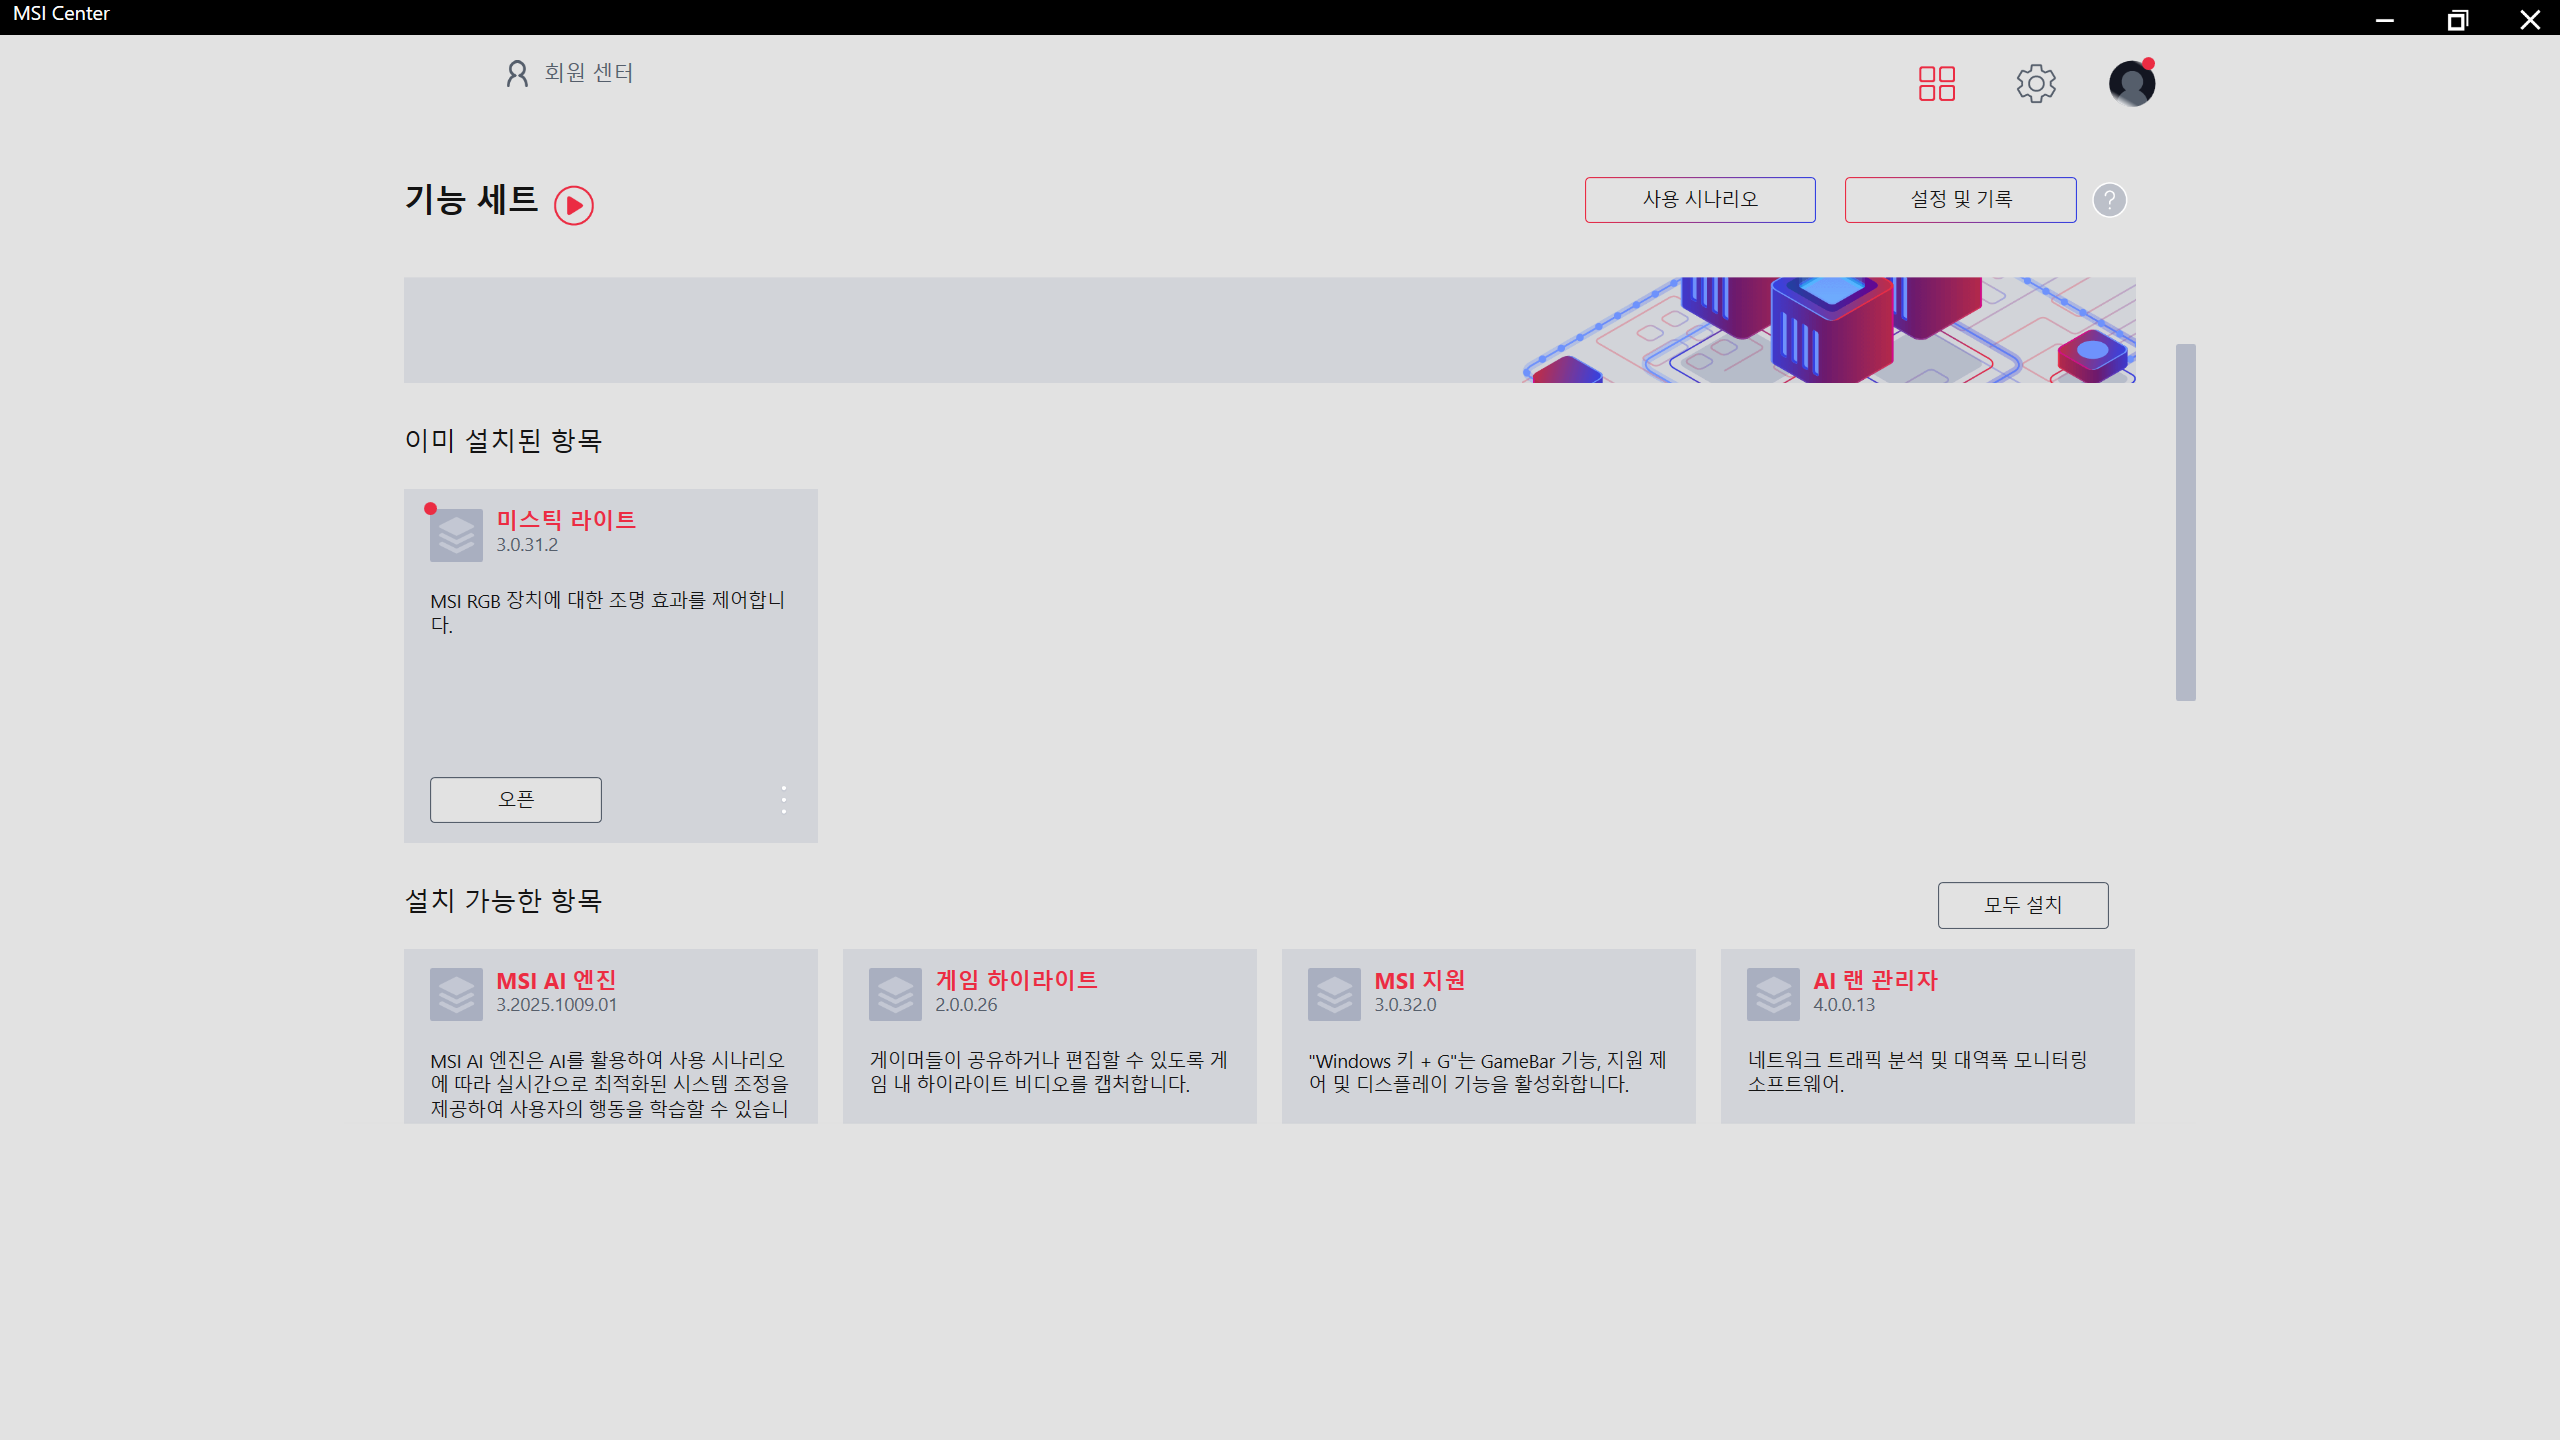
Task: Click the MSI AI 엔진 description text
Action: [610, 1084]
